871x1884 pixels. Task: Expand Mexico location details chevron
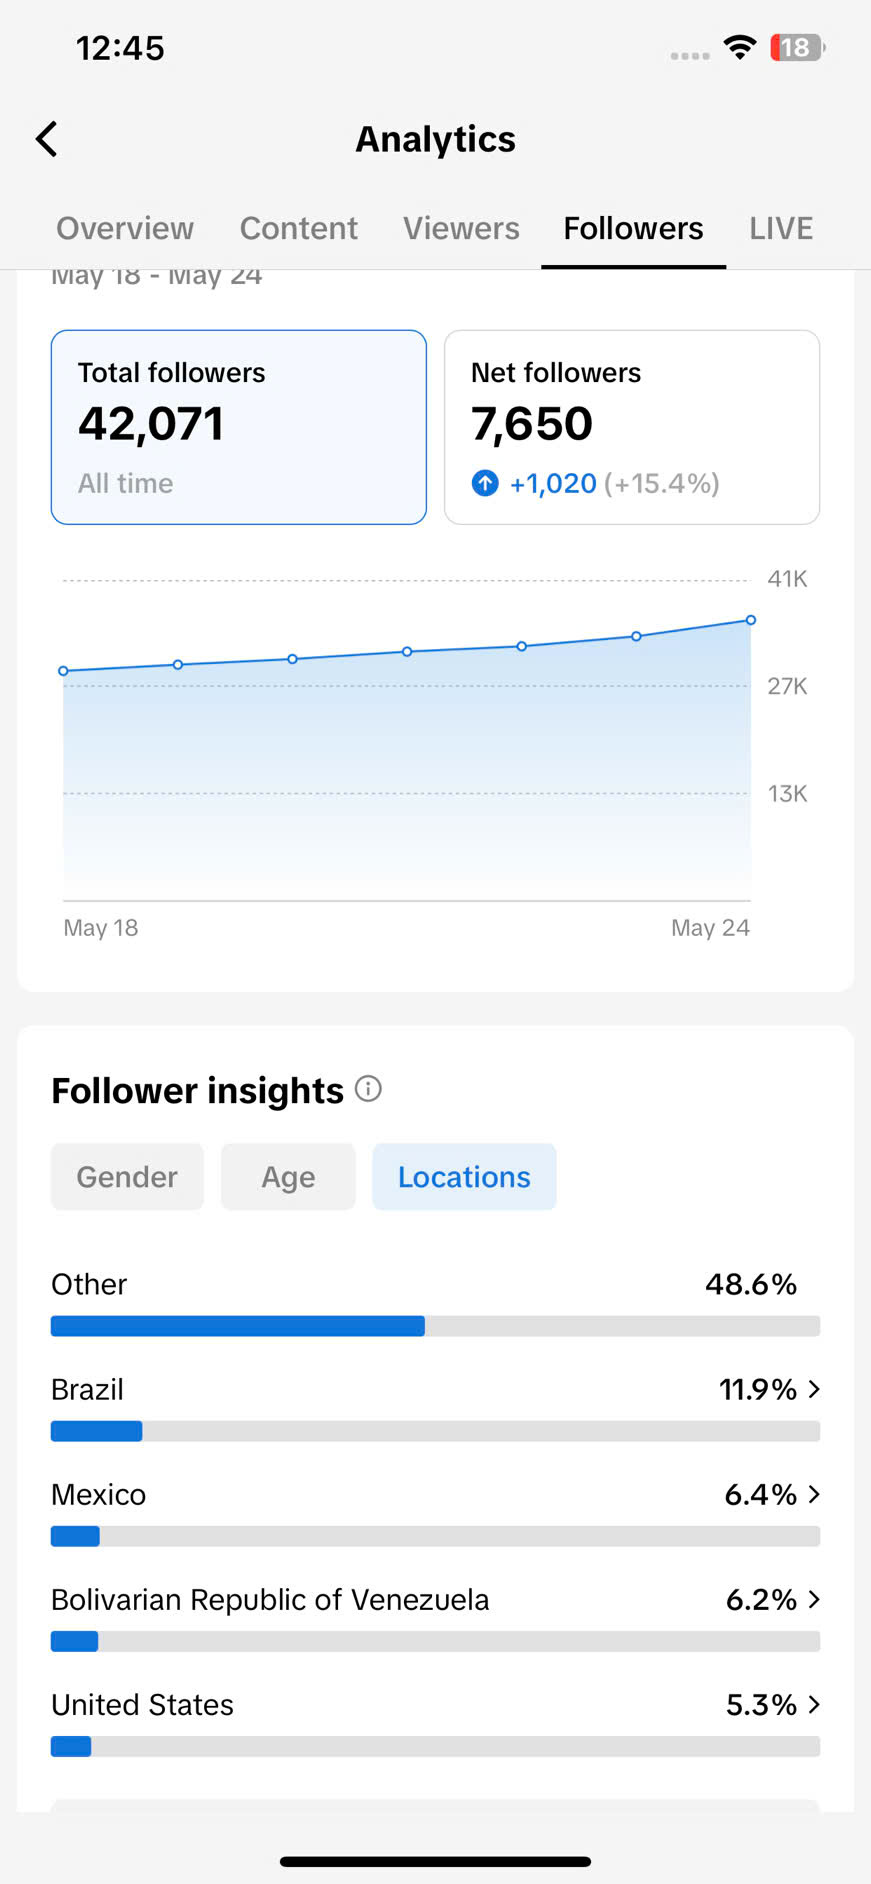tap(814, 1494)
